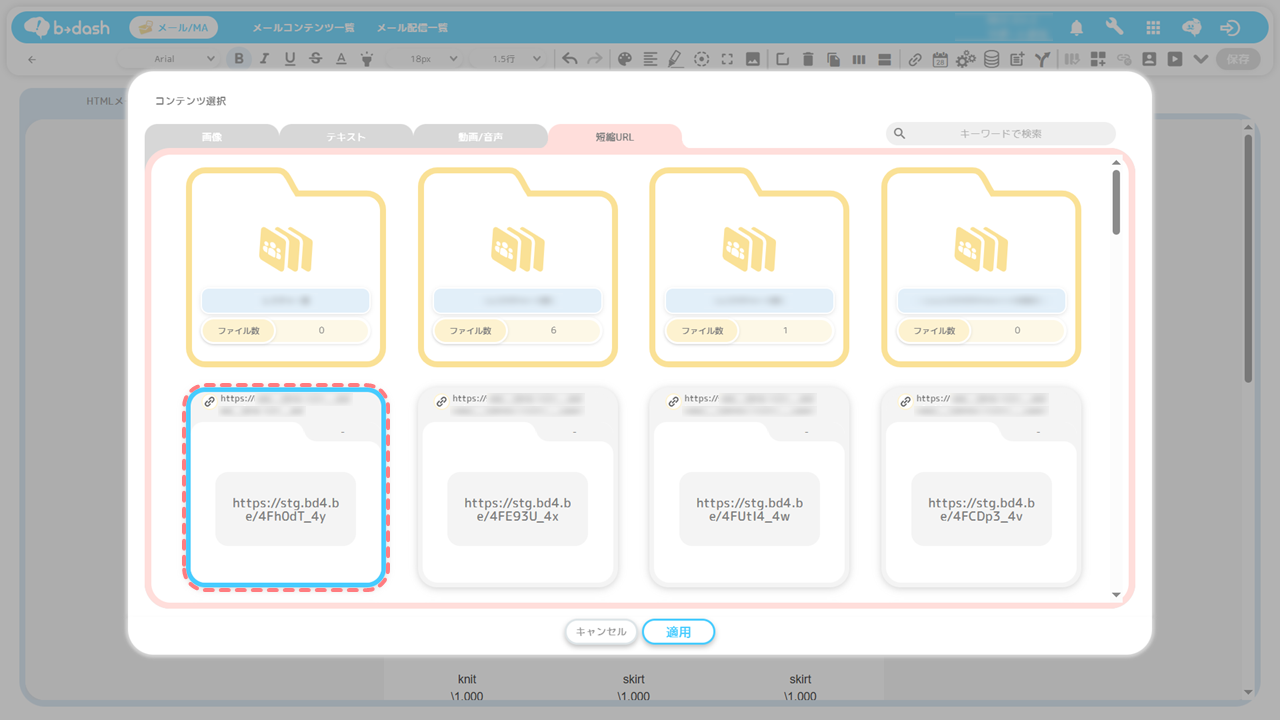Click the database stack icon in toolbar
Screen dimensions: 1280x720
(x=991, y=59)
